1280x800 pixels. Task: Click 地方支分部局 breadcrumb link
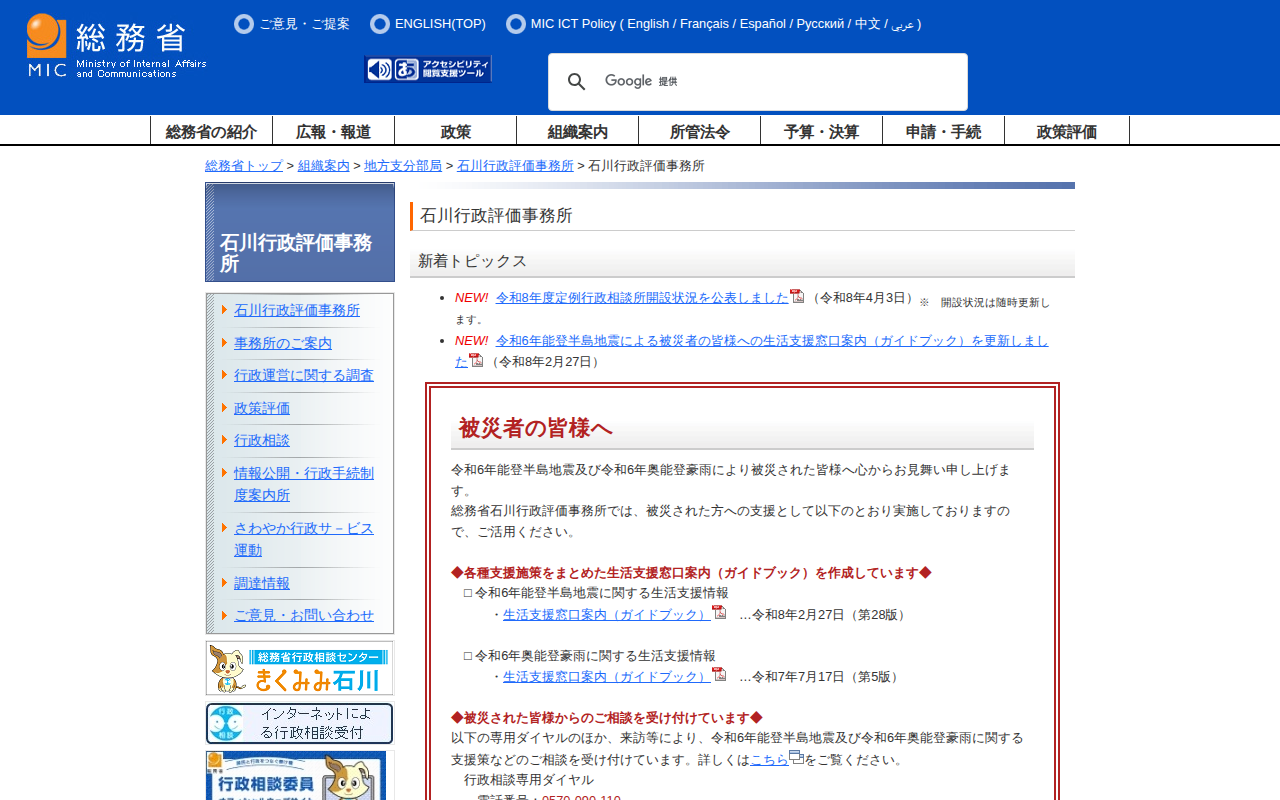[x=403, y=166]
